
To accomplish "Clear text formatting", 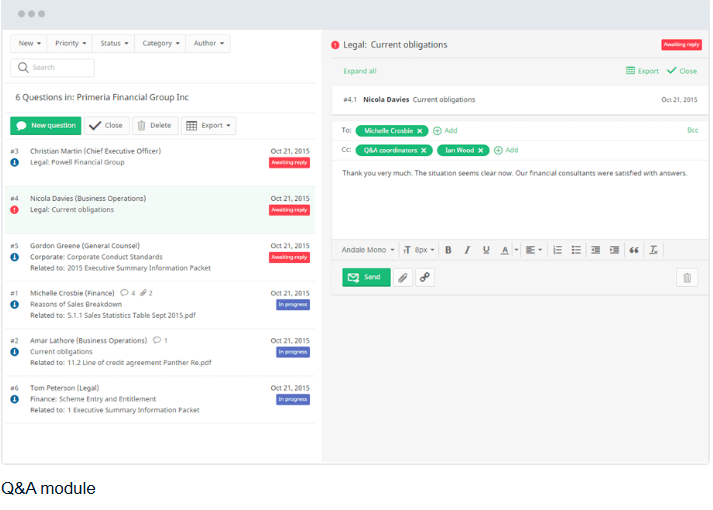I will click(x=653, y=250).
